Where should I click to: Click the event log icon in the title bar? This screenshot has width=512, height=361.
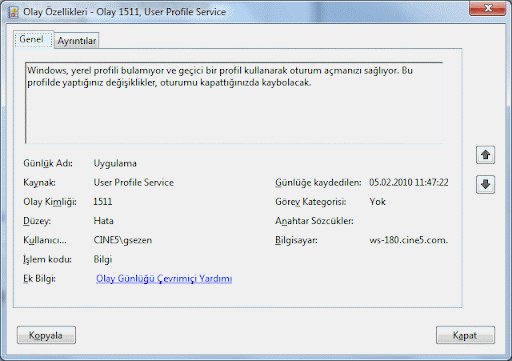coord(13,12)
